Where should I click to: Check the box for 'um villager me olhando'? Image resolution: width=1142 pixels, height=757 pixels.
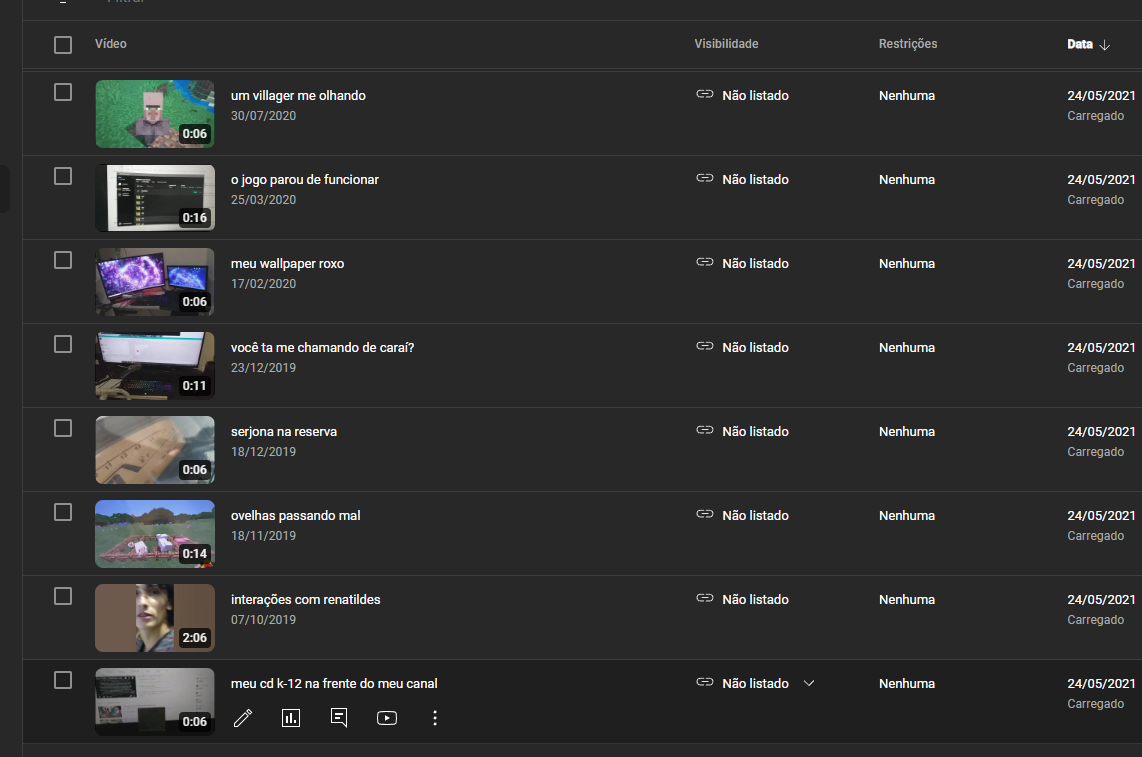63,93
